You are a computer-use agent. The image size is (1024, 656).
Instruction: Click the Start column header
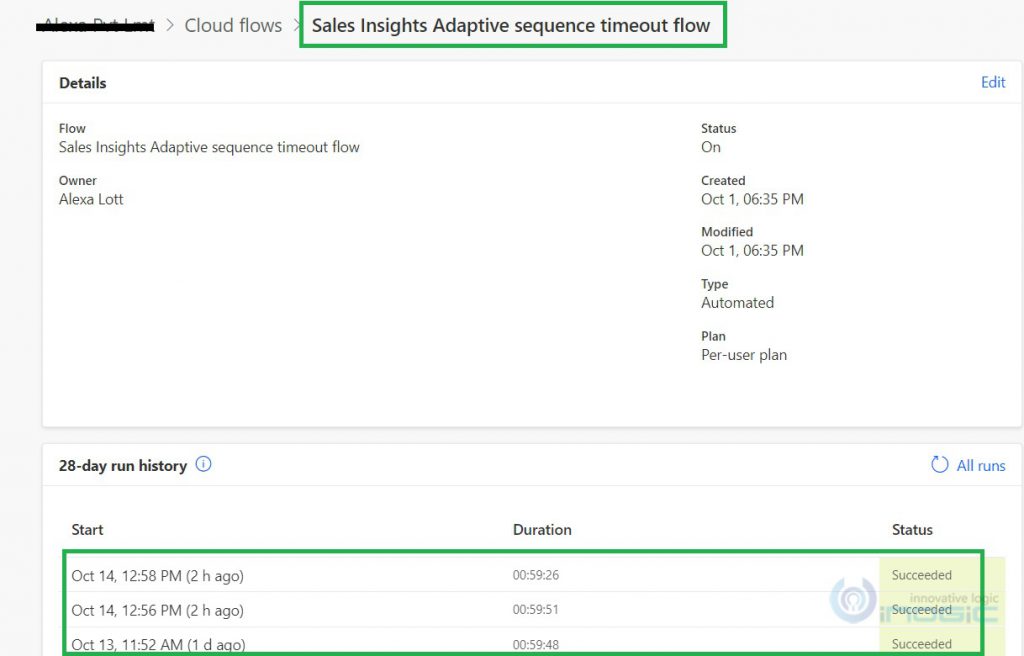point(86,530)
